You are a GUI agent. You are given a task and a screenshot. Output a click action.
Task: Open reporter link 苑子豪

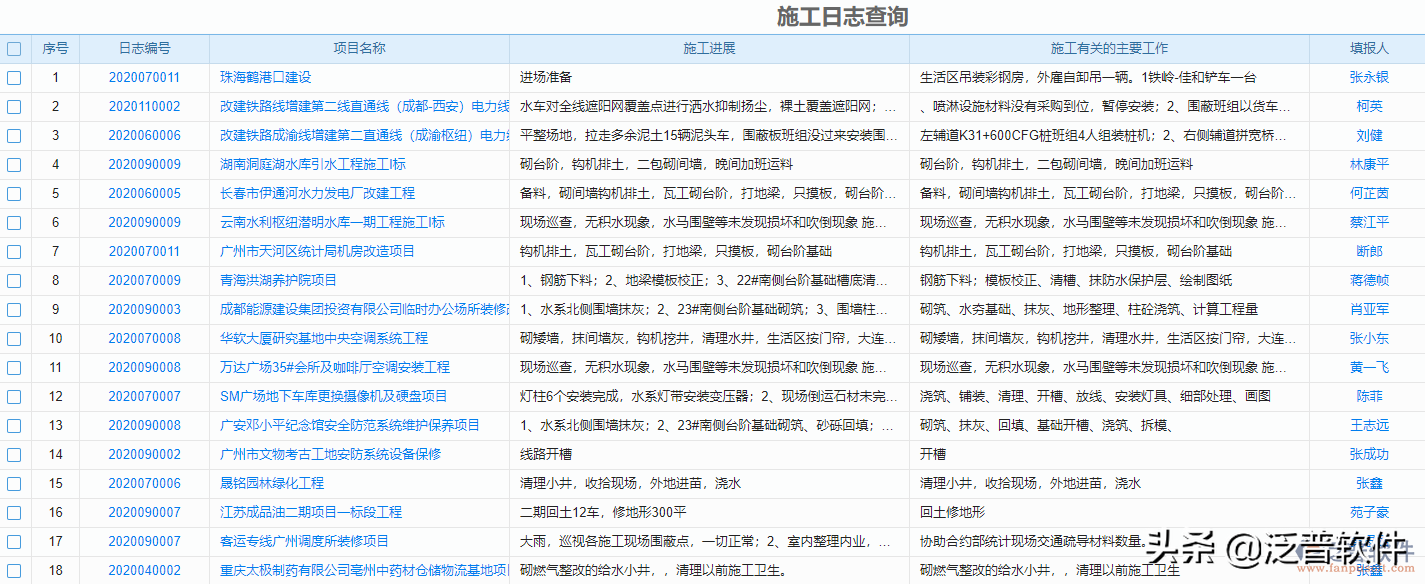[1369, 512]
